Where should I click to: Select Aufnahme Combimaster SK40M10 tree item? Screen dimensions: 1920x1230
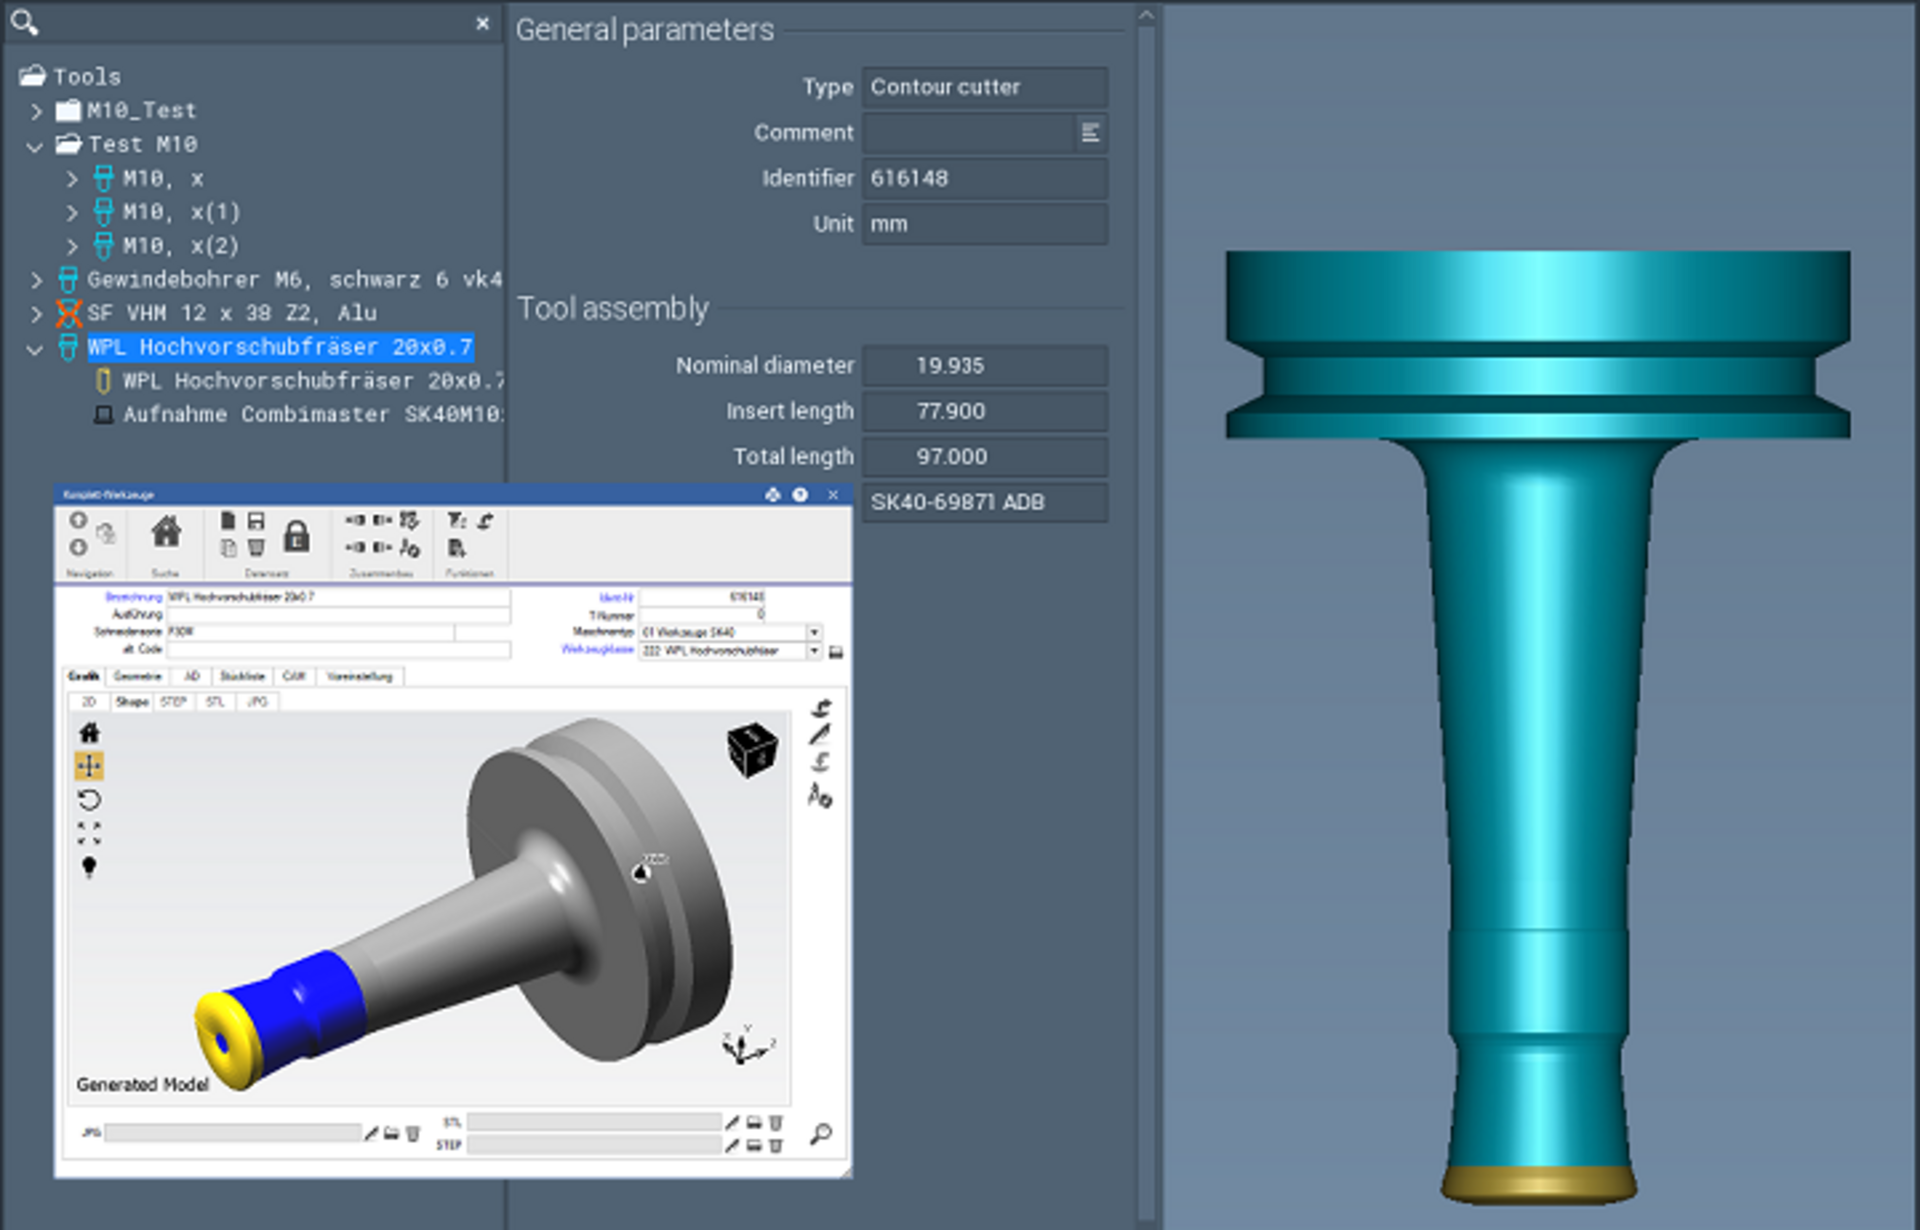tap(312, 414)
